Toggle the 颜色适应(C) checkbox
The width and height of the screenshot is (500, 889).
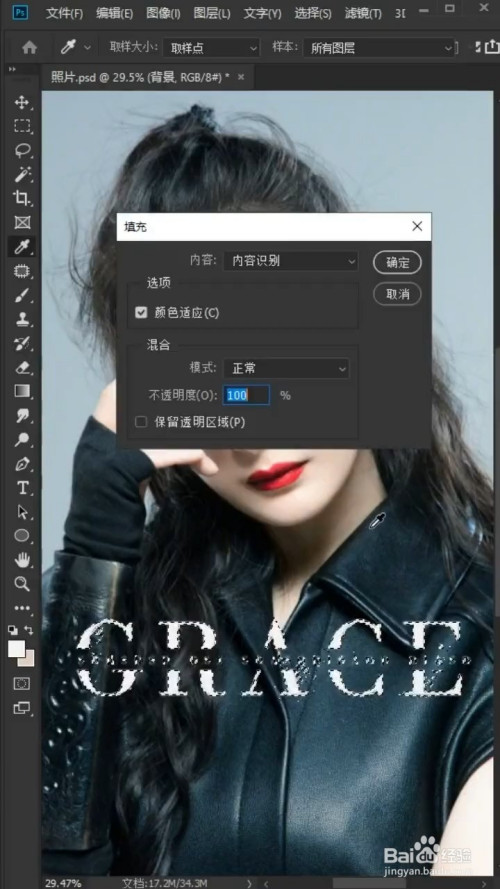pos(141,312)
